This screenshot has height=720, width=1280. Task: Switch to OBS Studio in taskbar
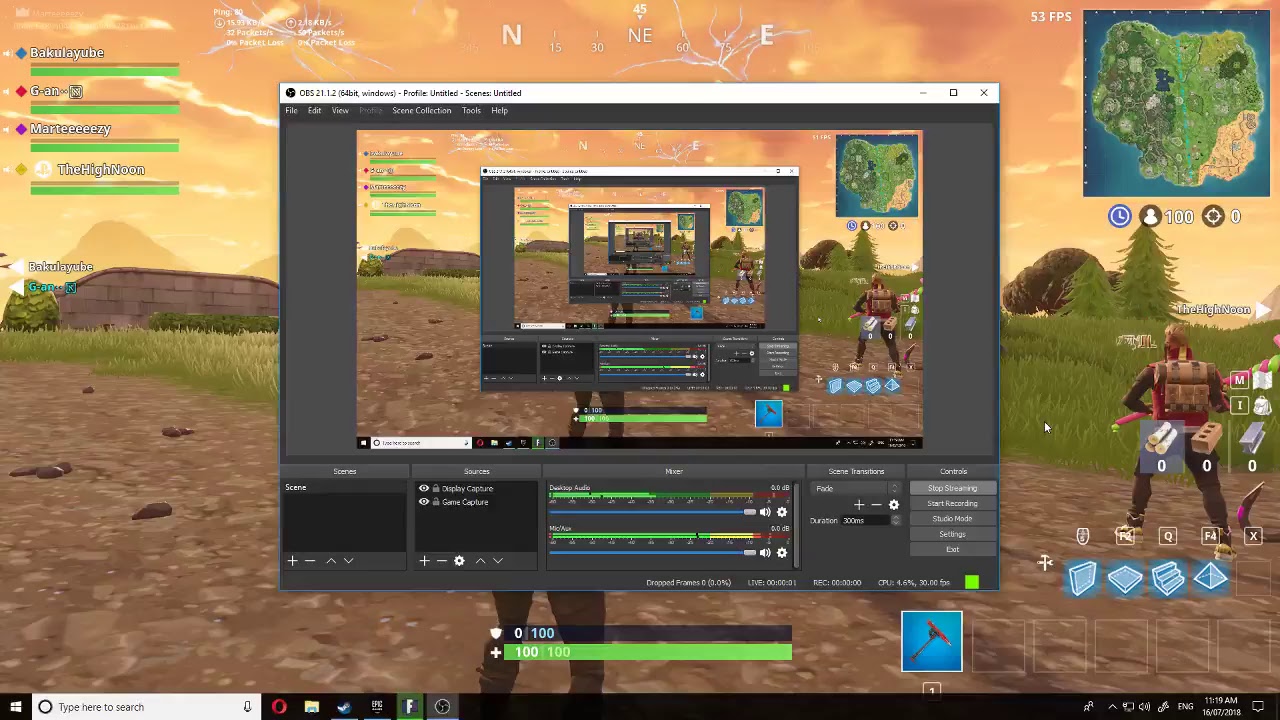(442, 707)
